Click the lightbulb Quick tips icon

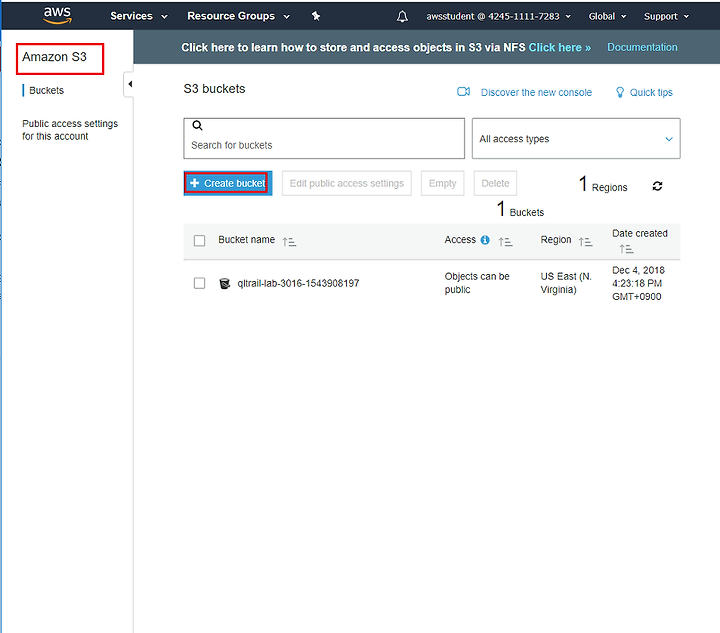[620, 92]
